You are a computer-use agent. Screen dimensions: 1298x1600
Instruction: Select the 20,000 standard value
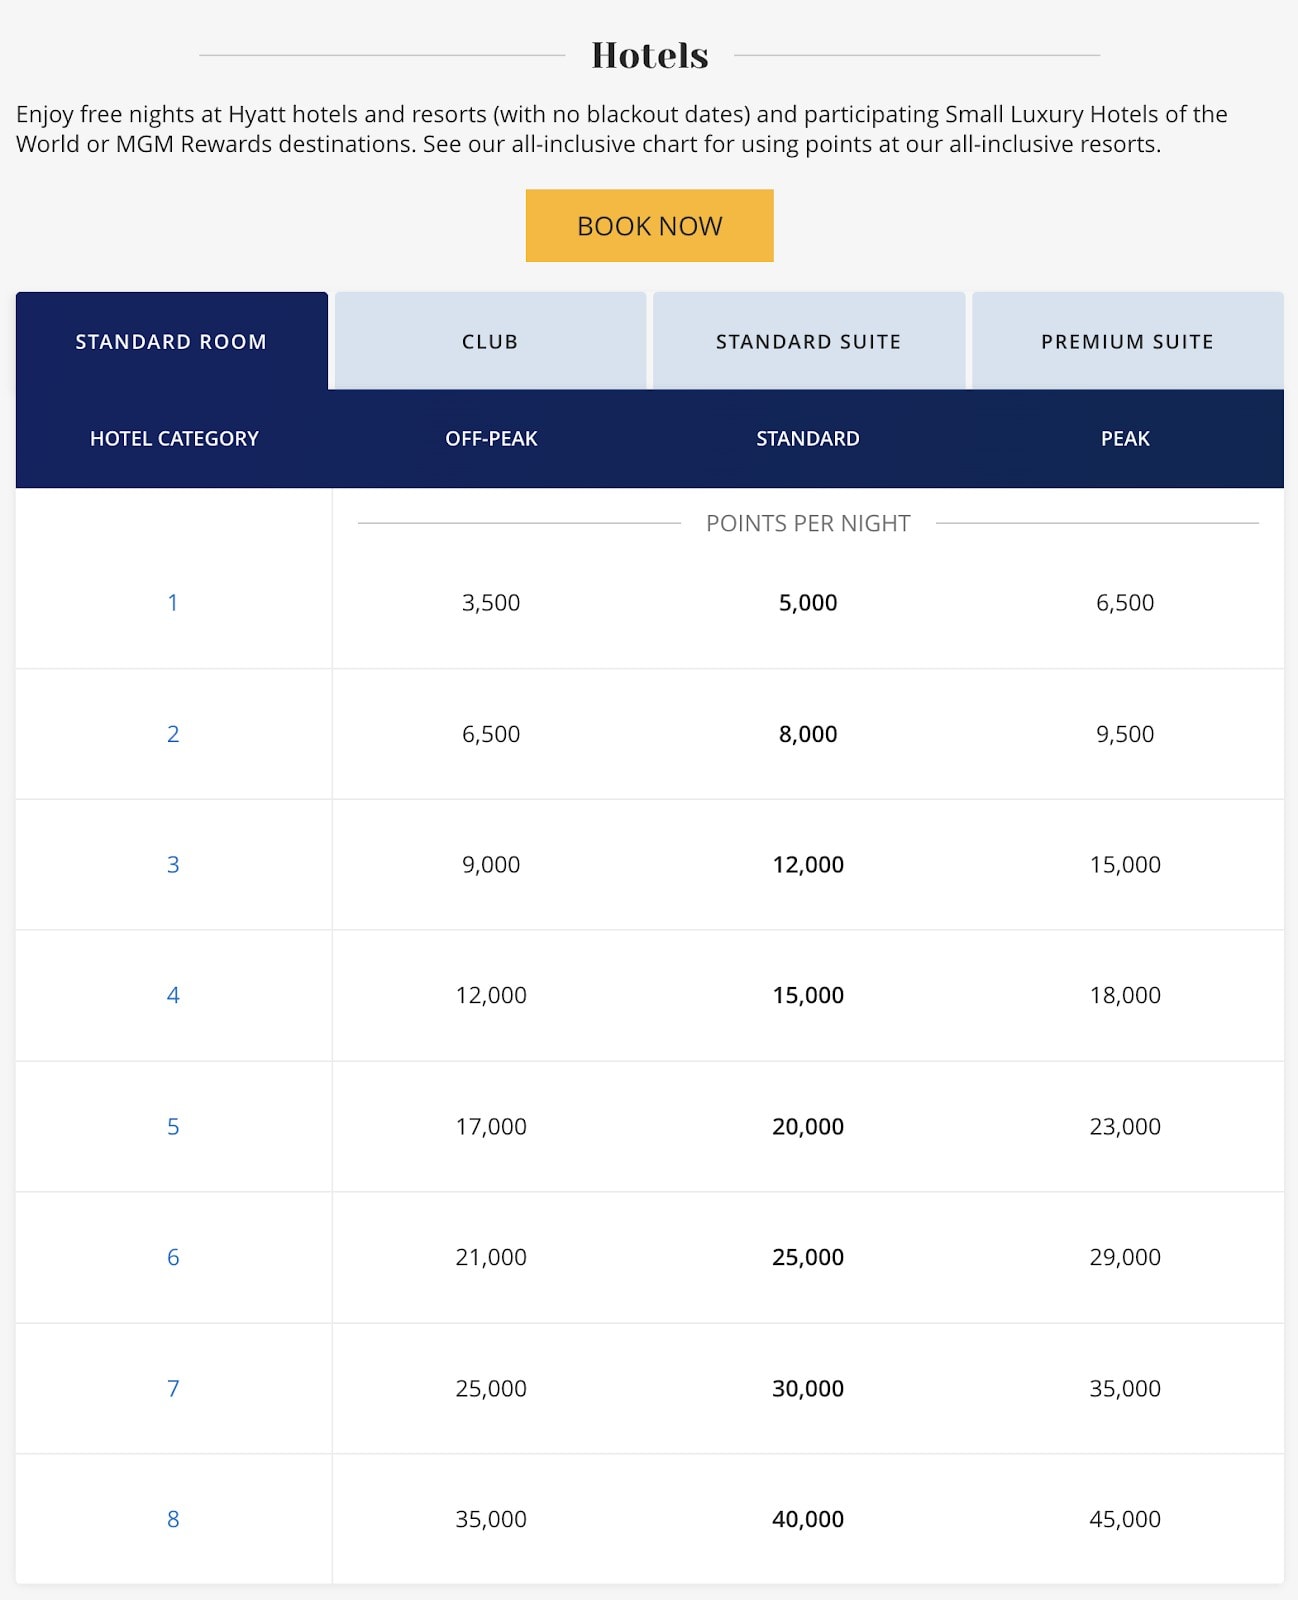pos(808,1127)
